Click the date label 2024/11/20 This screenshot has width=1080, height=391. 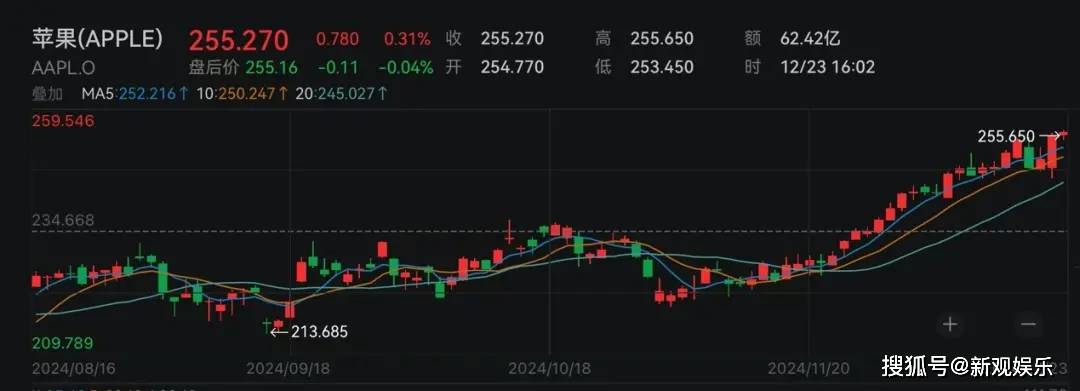810,369
